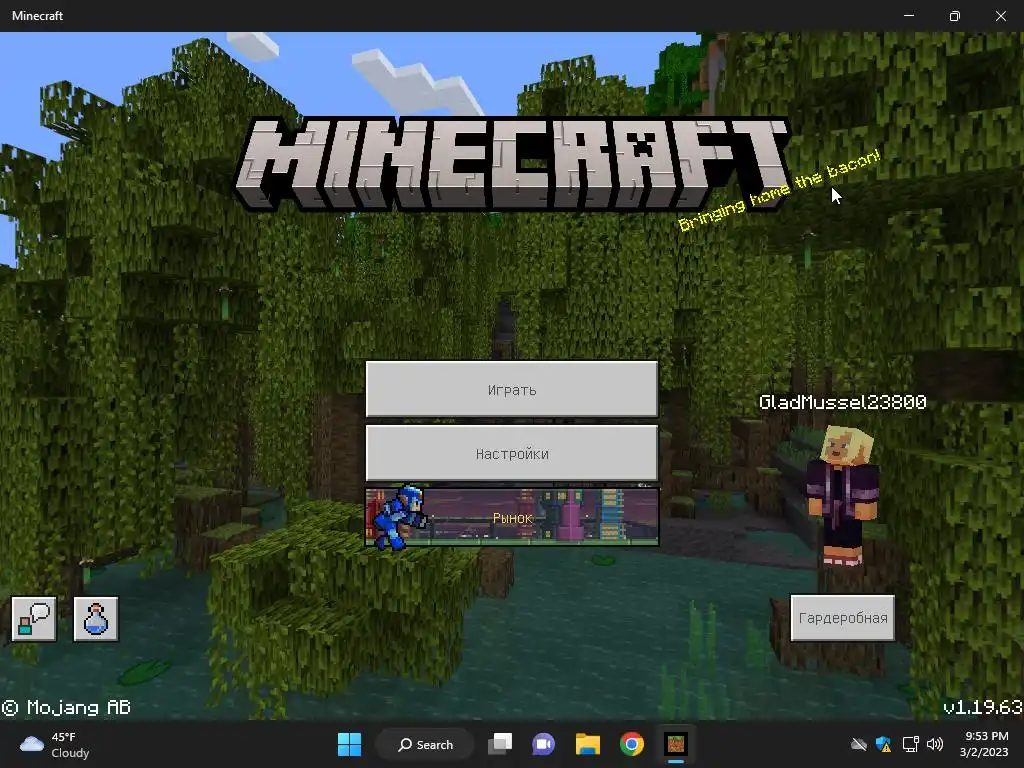Open Windows Security tray icon
This screenshot has width=1024, height=768.
click(884, 744)
